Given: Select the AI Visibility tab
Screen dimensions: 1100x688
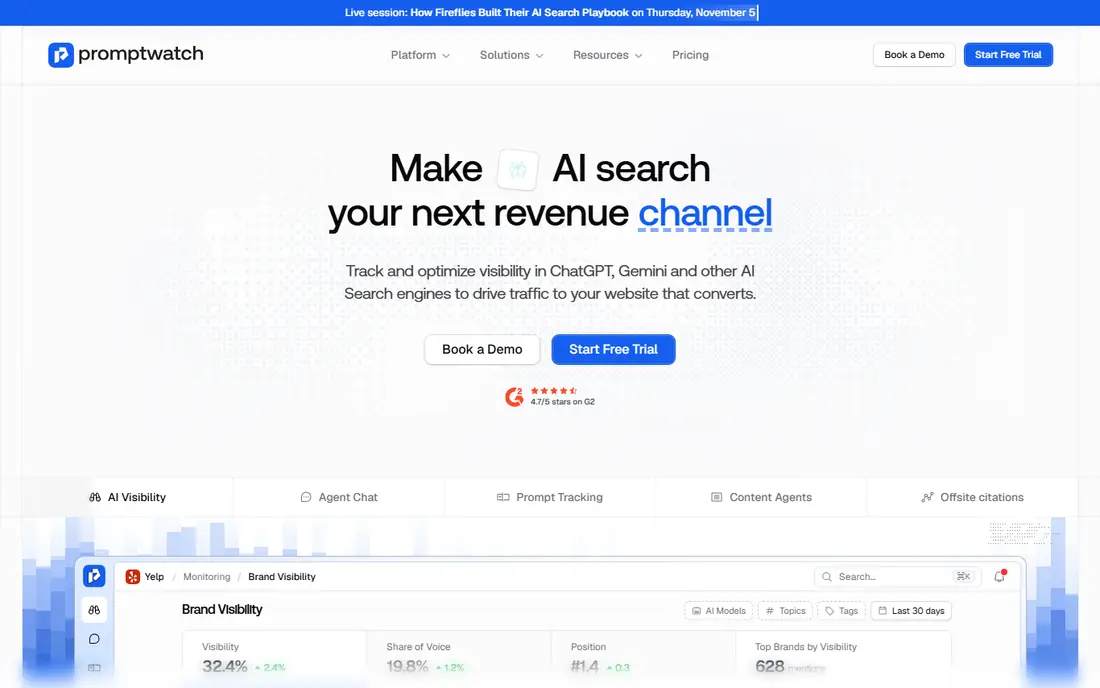Looking at the screenshot, I should (127, 497).
